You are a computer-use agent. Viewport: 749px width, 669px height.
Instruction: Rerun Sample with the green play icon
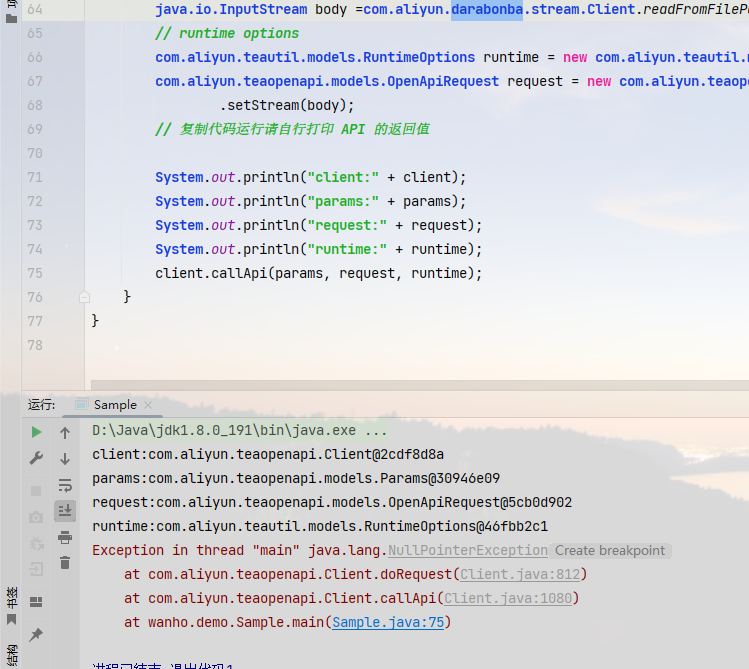36,432
